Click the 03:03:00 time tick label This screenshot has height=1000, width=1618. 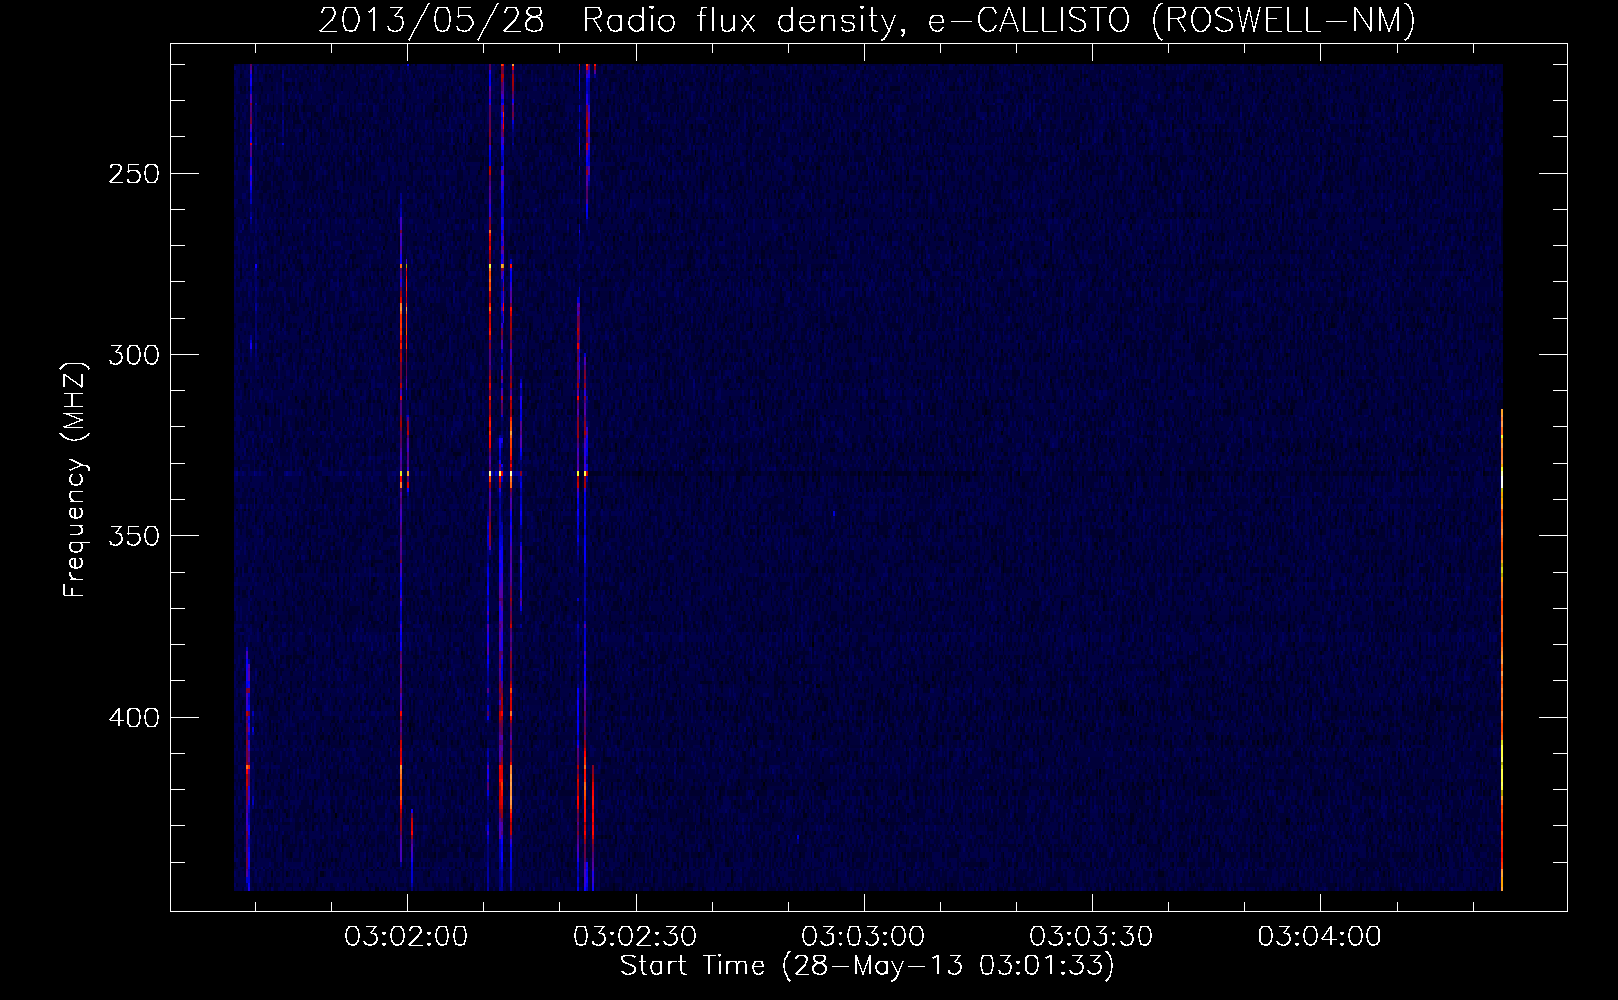pos(863,936)
